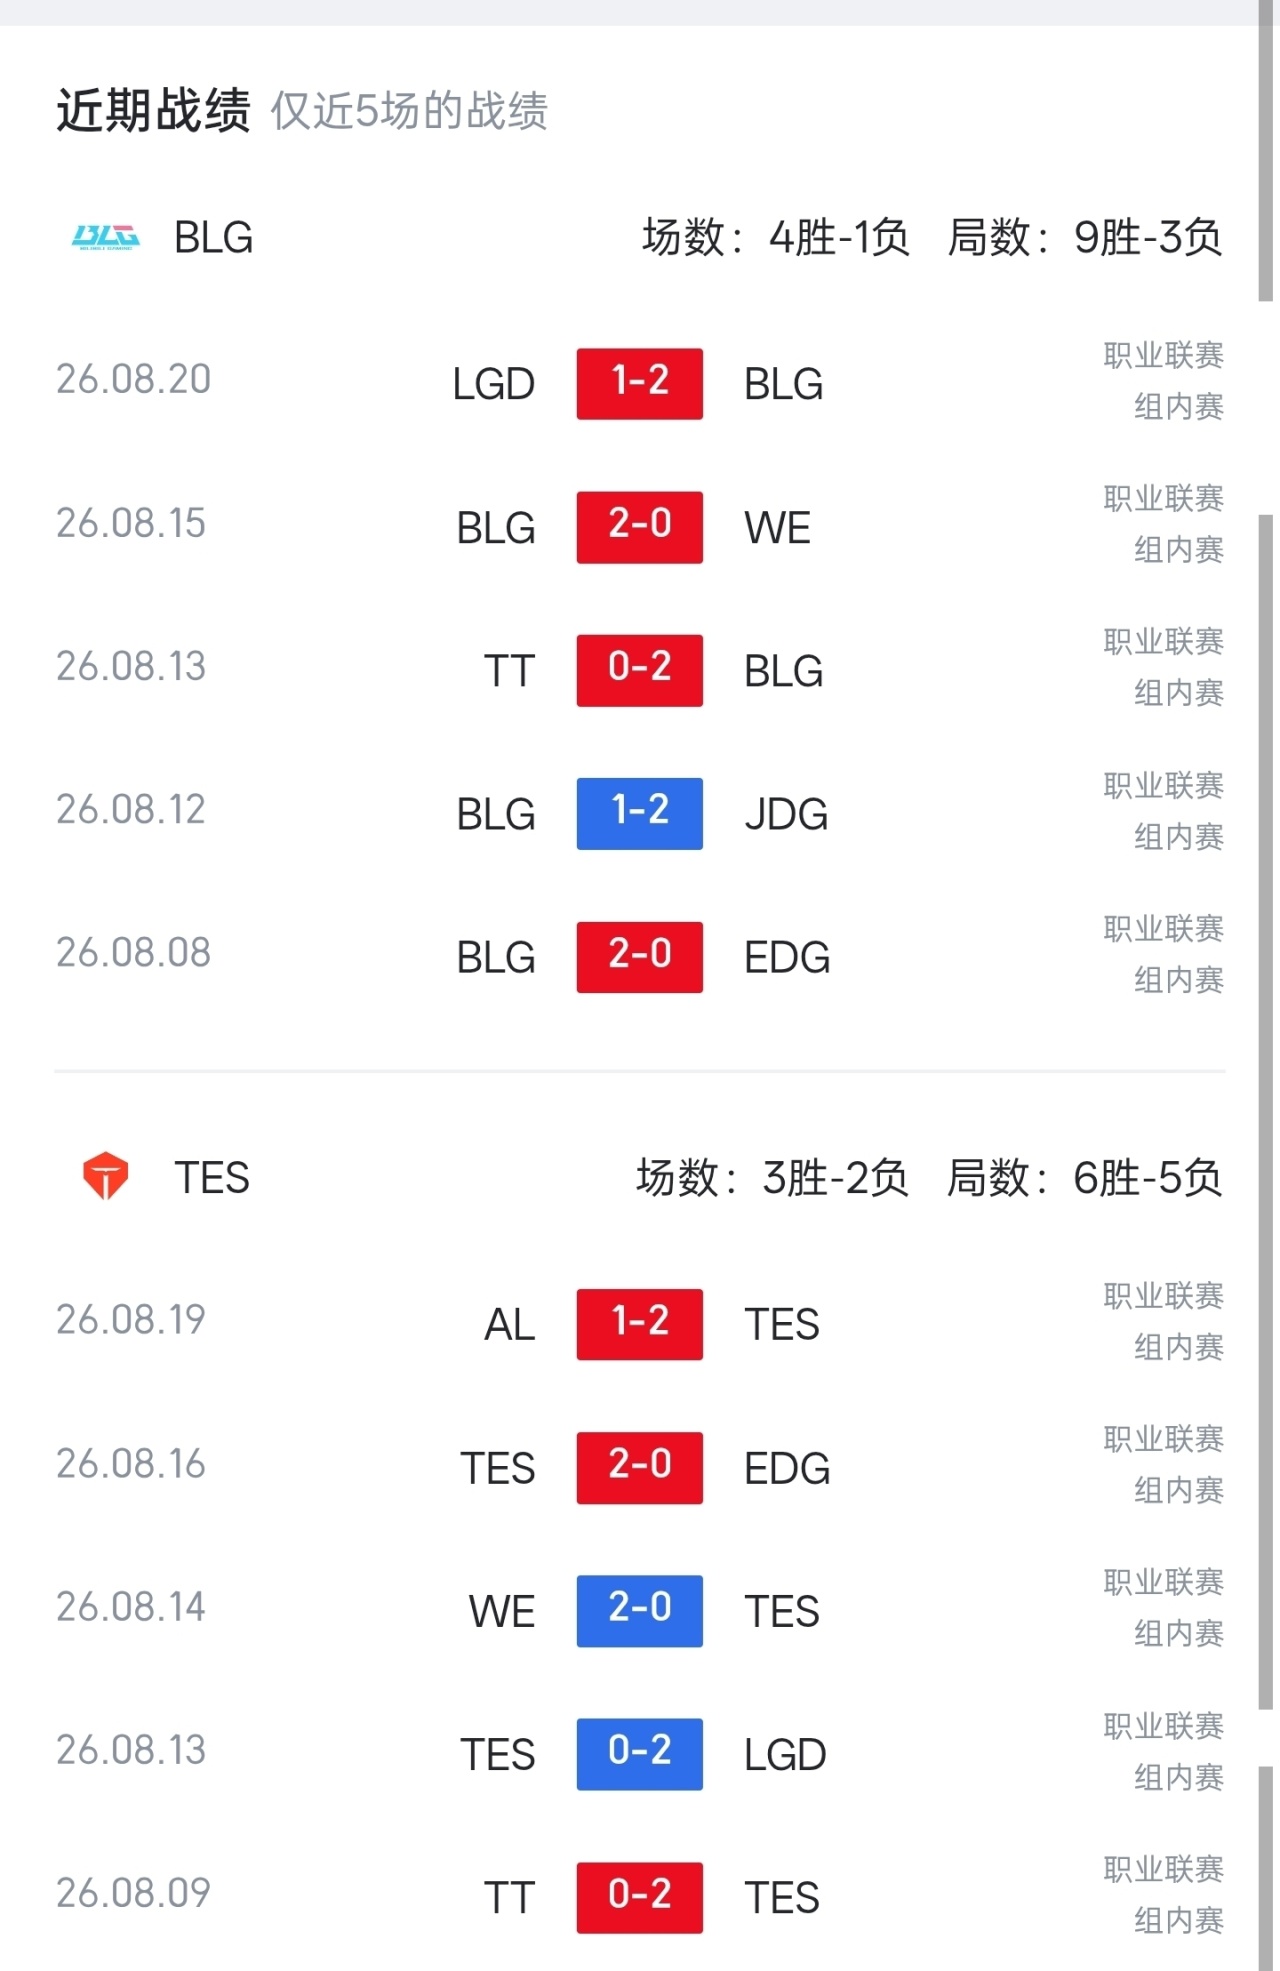Screen dimensions: 1280x1971
Task: Open JDG team in the 26.08.12 match
Action: 786,814
